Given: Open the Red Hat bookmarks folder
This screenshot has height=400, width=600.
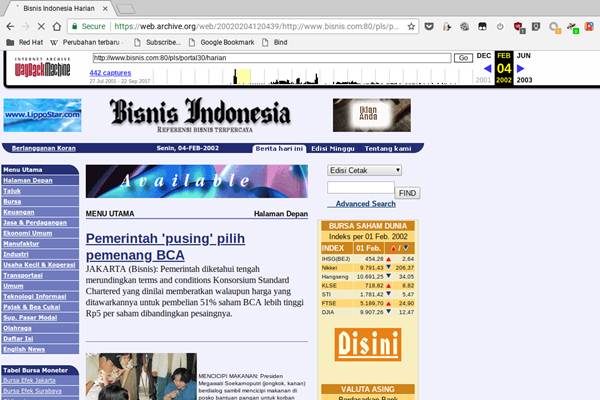Looking at the screenshot, I should click(25, 42).
